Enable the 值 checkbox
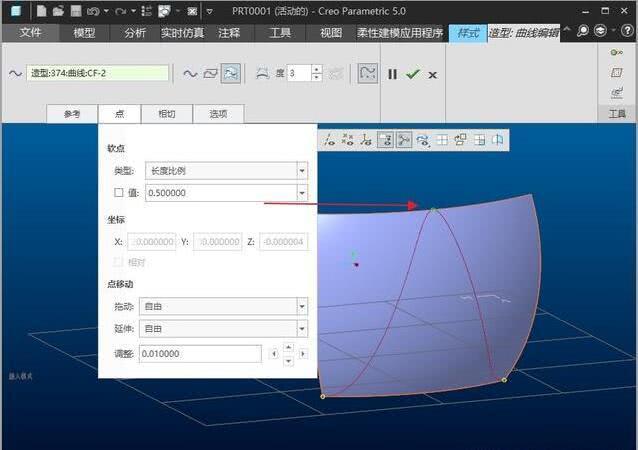 point(118,192)
